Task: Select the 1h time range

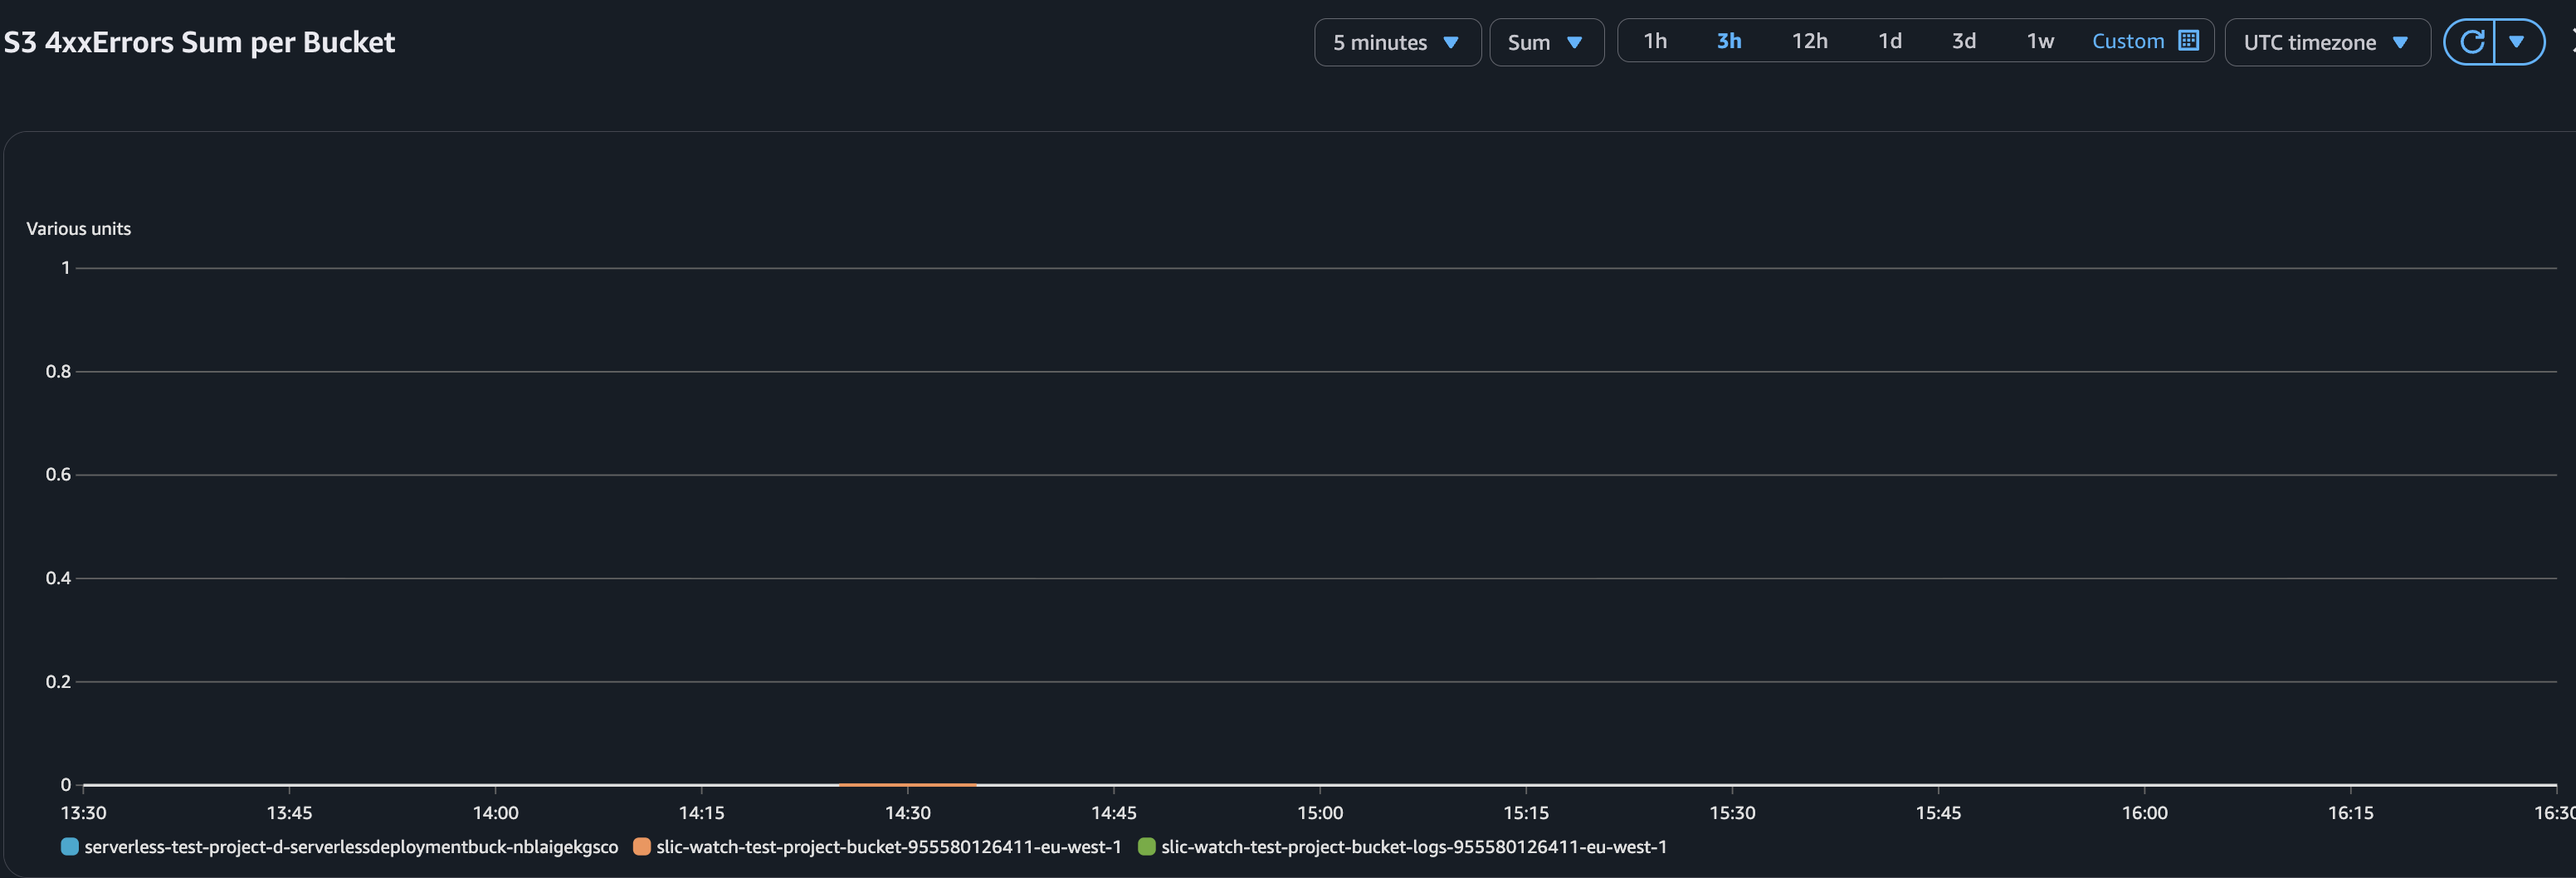Action: click(1655, 41)
